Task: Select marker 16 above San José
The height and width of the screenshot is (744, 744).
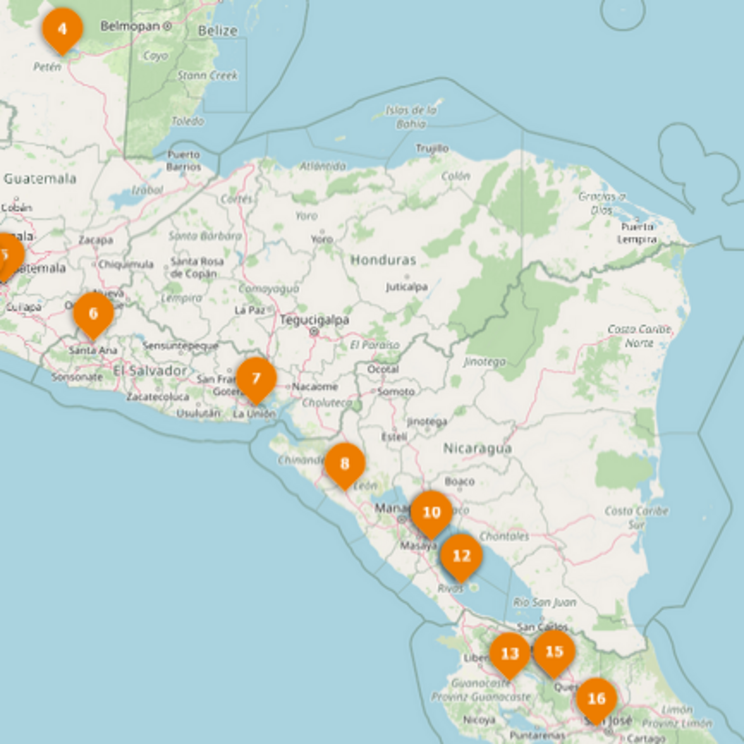Action: point(596,701)
